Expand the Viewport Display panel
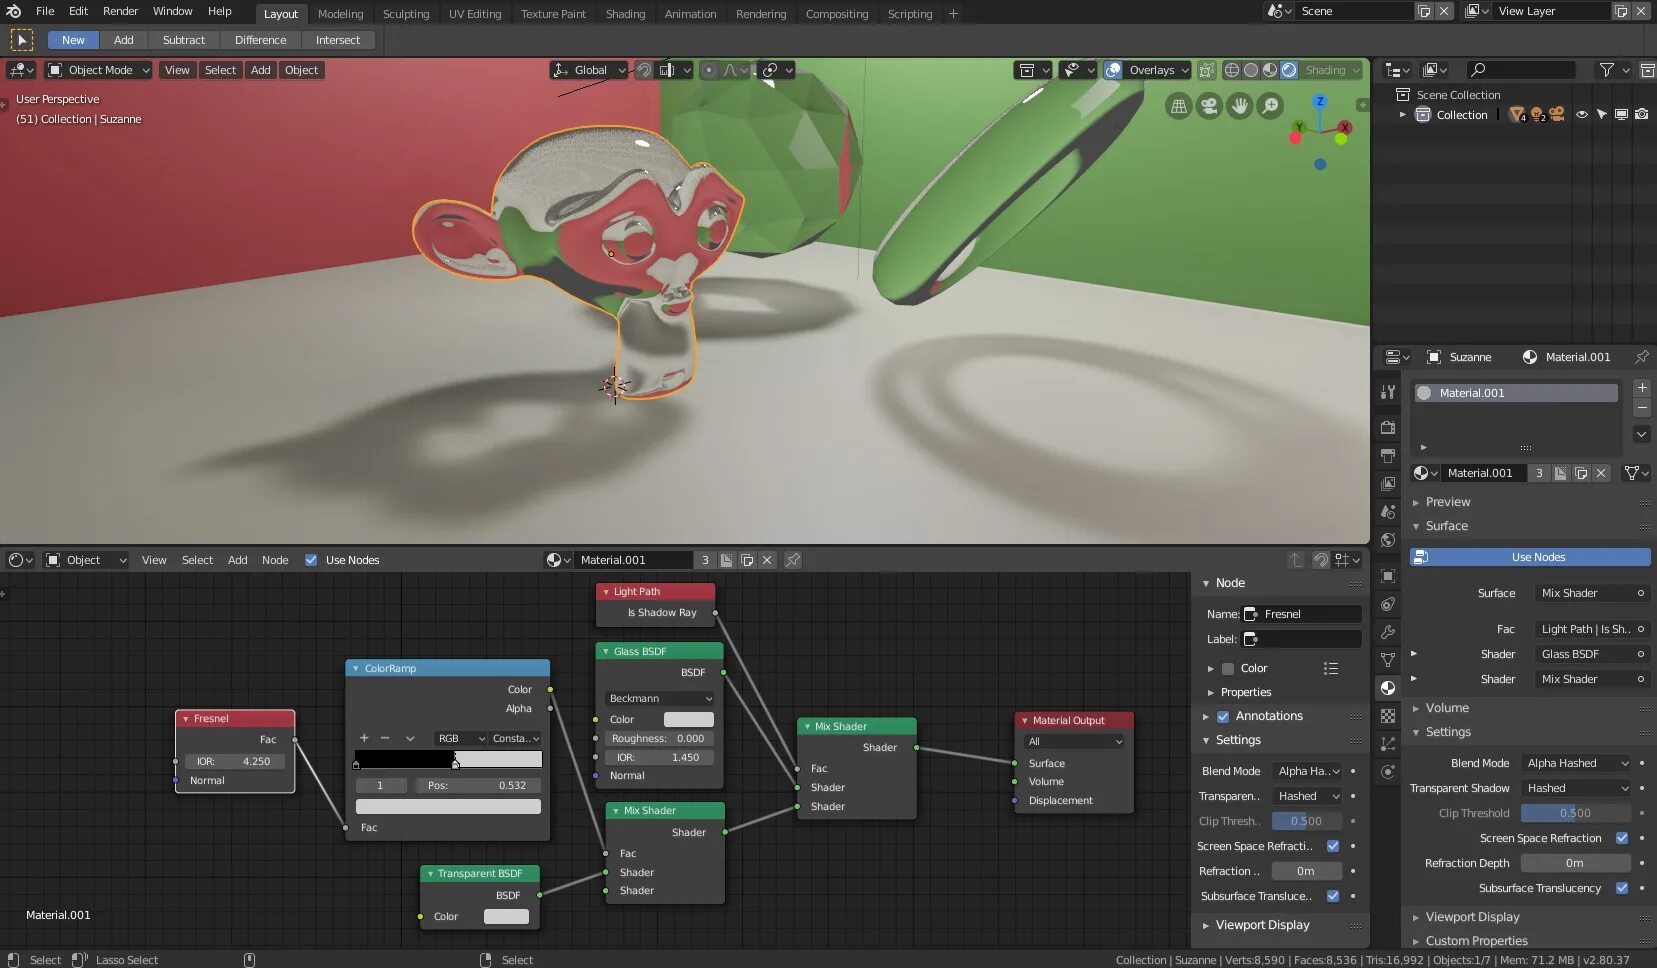 pyautogui.click(x=1471, y=917)
